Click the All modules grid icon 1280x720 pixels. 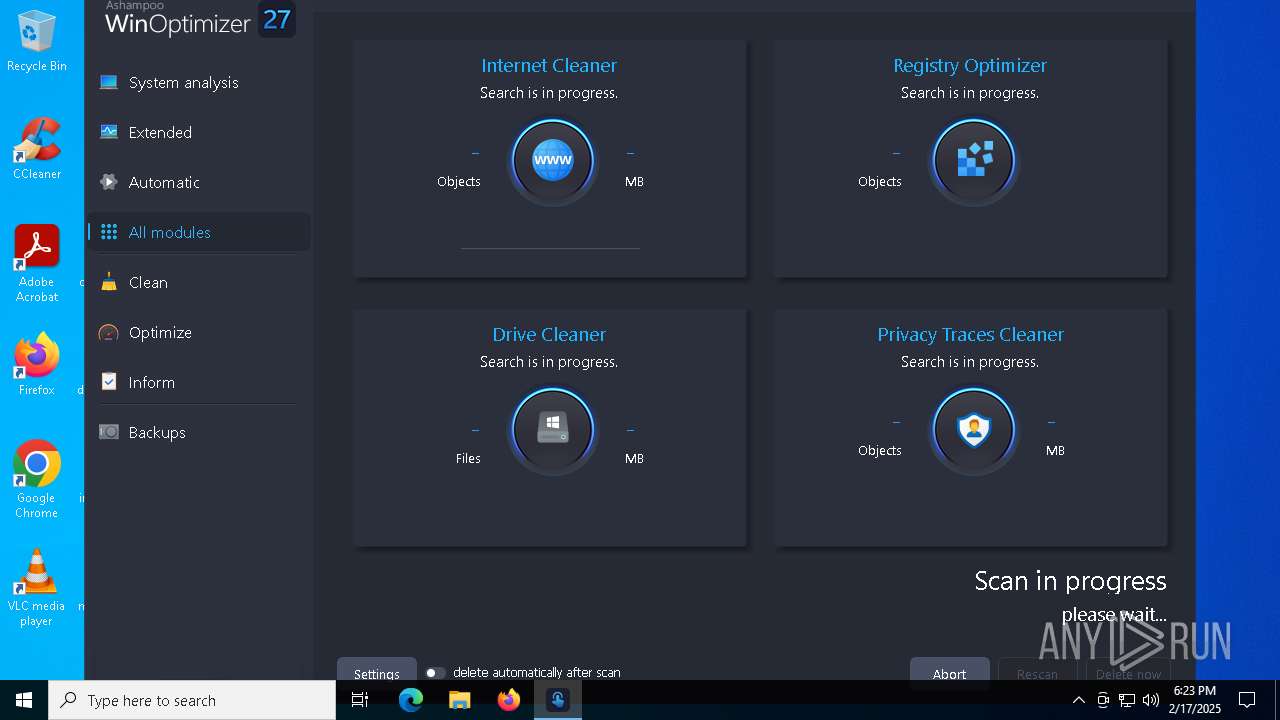[109, 232]
